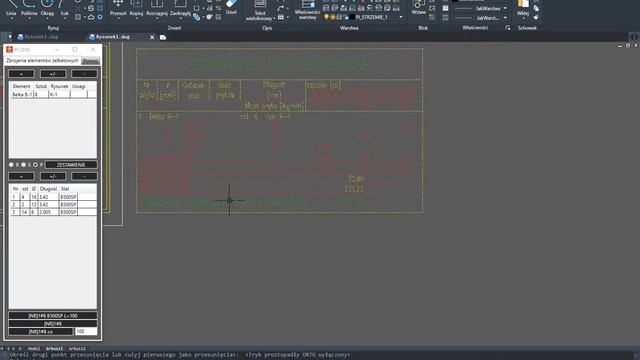The image size is (640, 360).
Task: Activate the Zaokrąglij (fillet) command
Action: coord(180,7)
